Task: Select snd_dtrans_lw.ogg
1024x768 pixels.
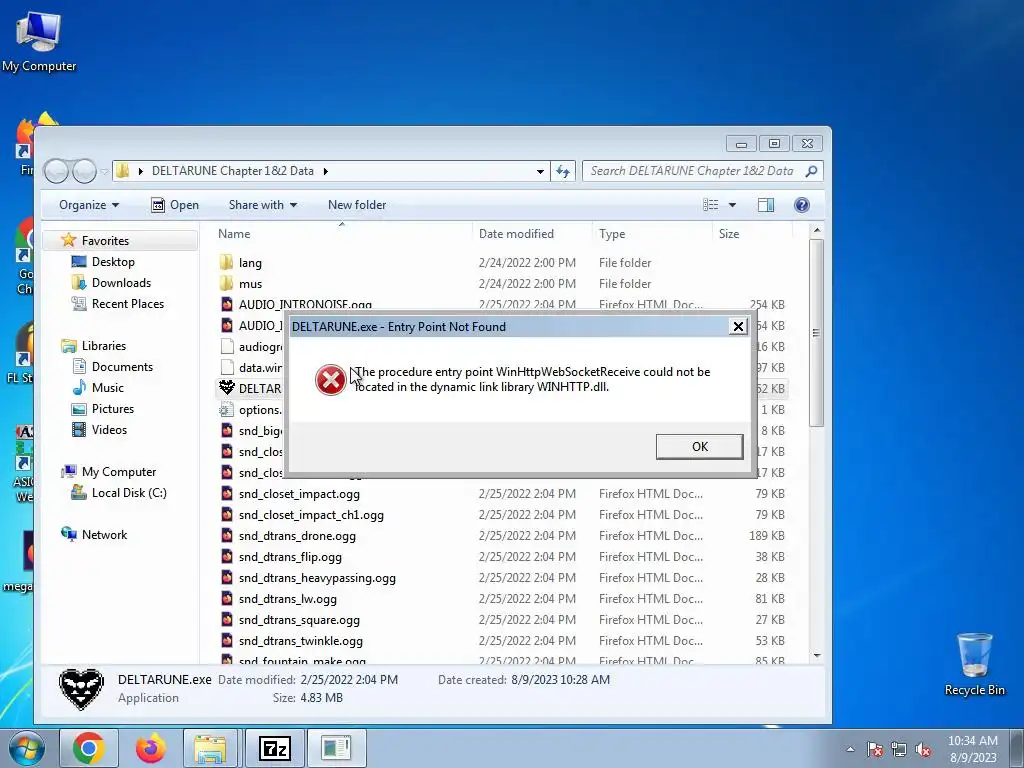Action: pyautogui.click(x=287, y=598)
